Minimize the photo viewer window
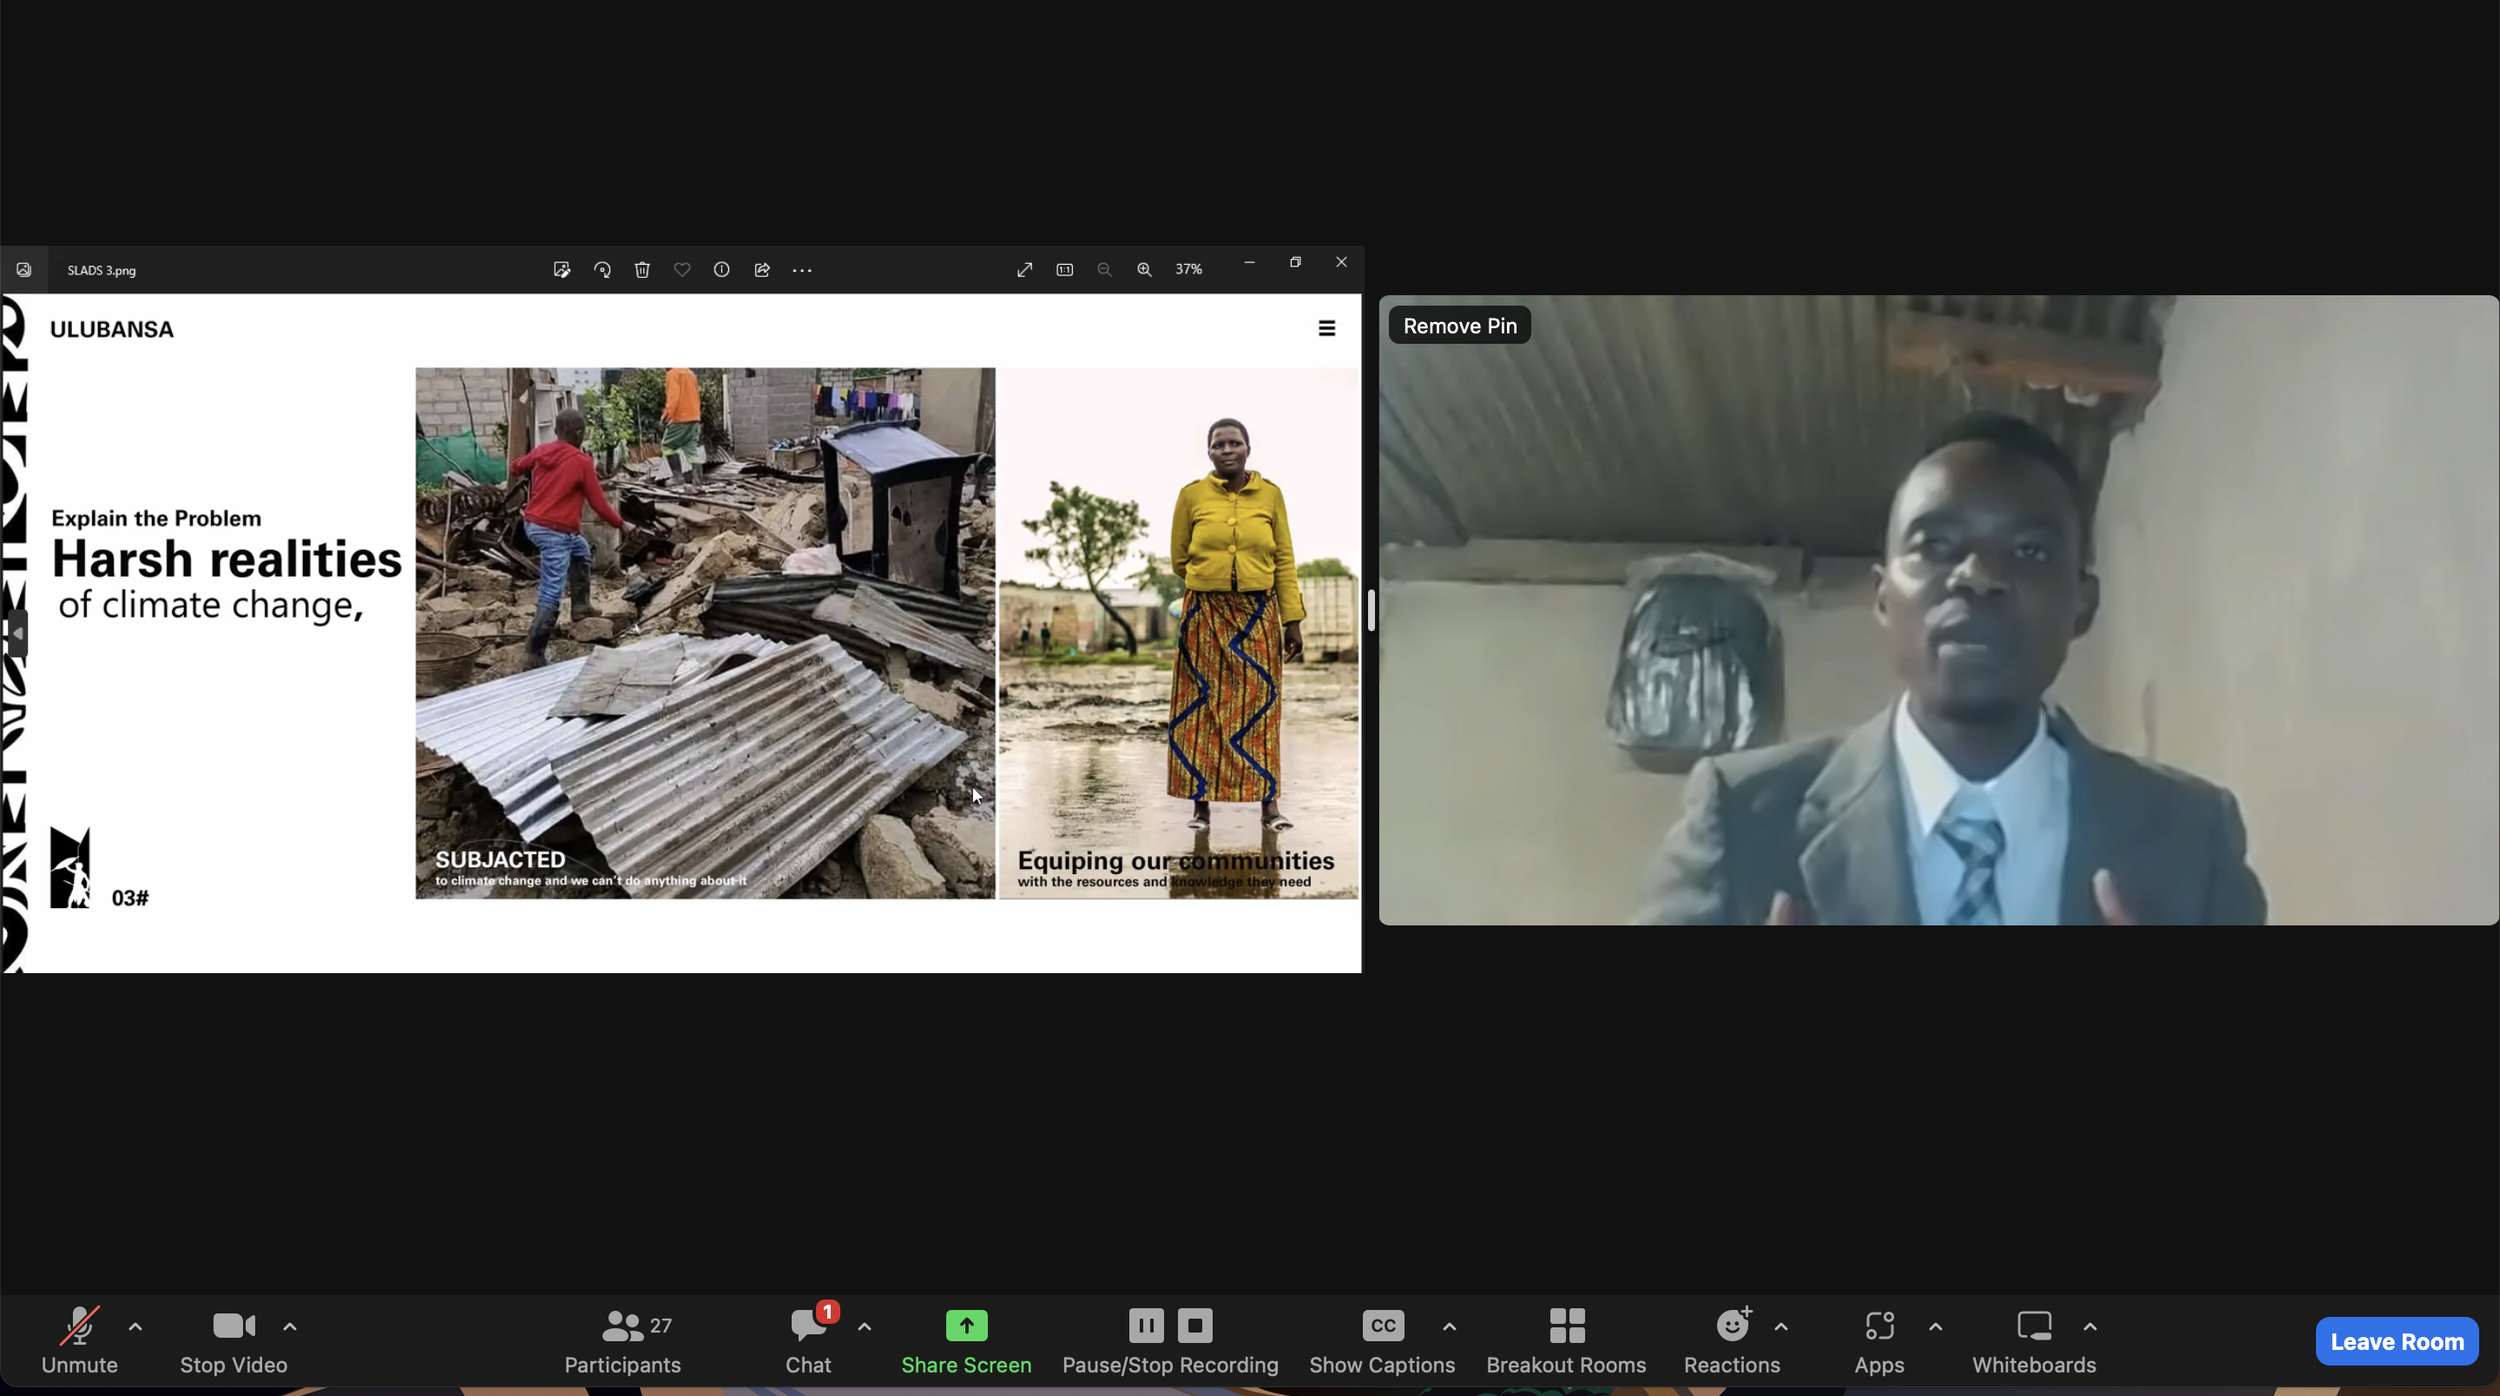Screen dimensions: 2500x1396 [1249, 262]
